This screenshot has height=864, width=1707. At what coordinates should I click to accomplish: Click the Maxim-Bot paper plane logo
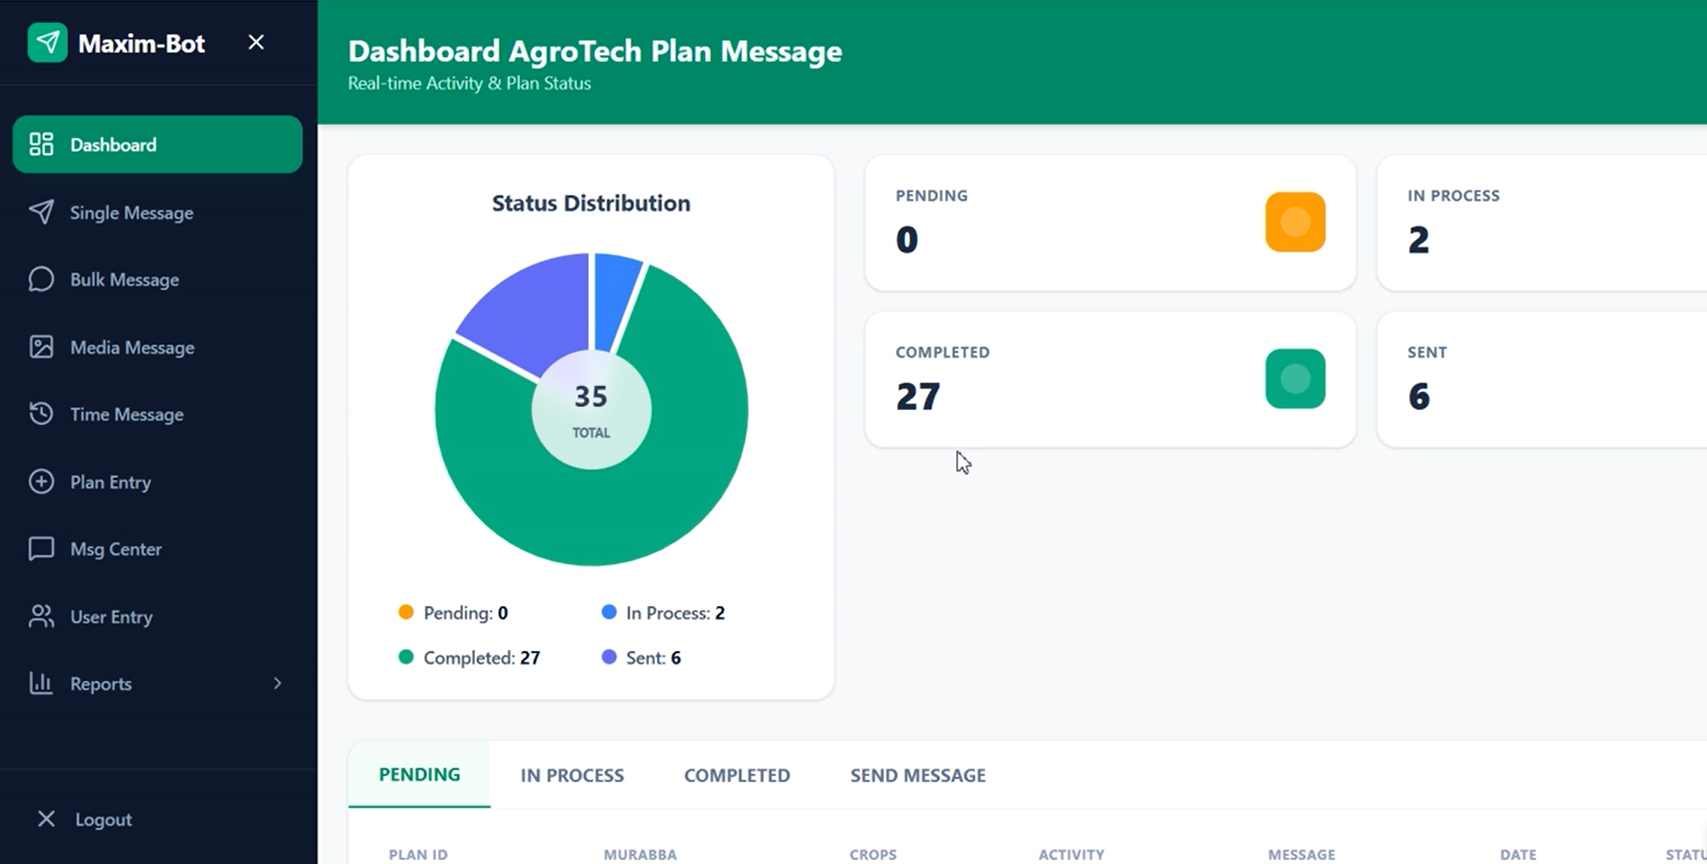[47, 43]
